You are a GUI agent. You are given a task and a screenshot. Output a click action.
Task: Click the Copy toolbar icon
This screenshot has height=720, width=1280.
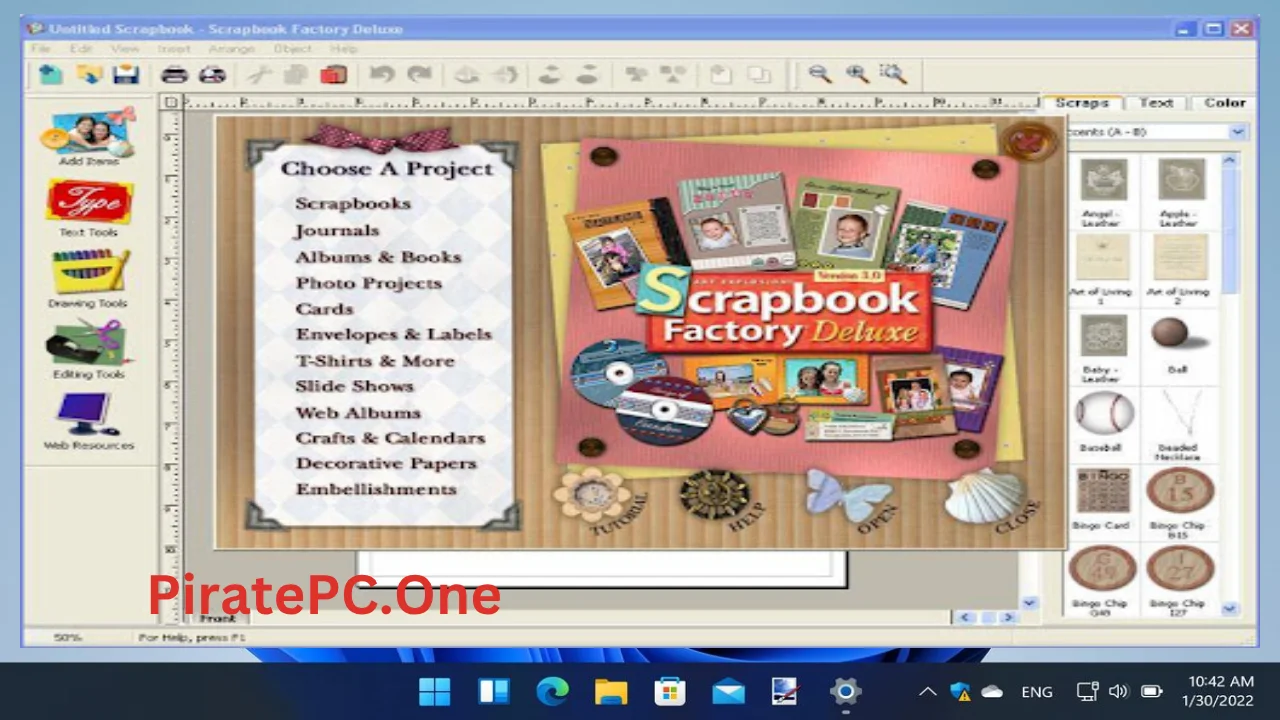click(x=295, y=74)
